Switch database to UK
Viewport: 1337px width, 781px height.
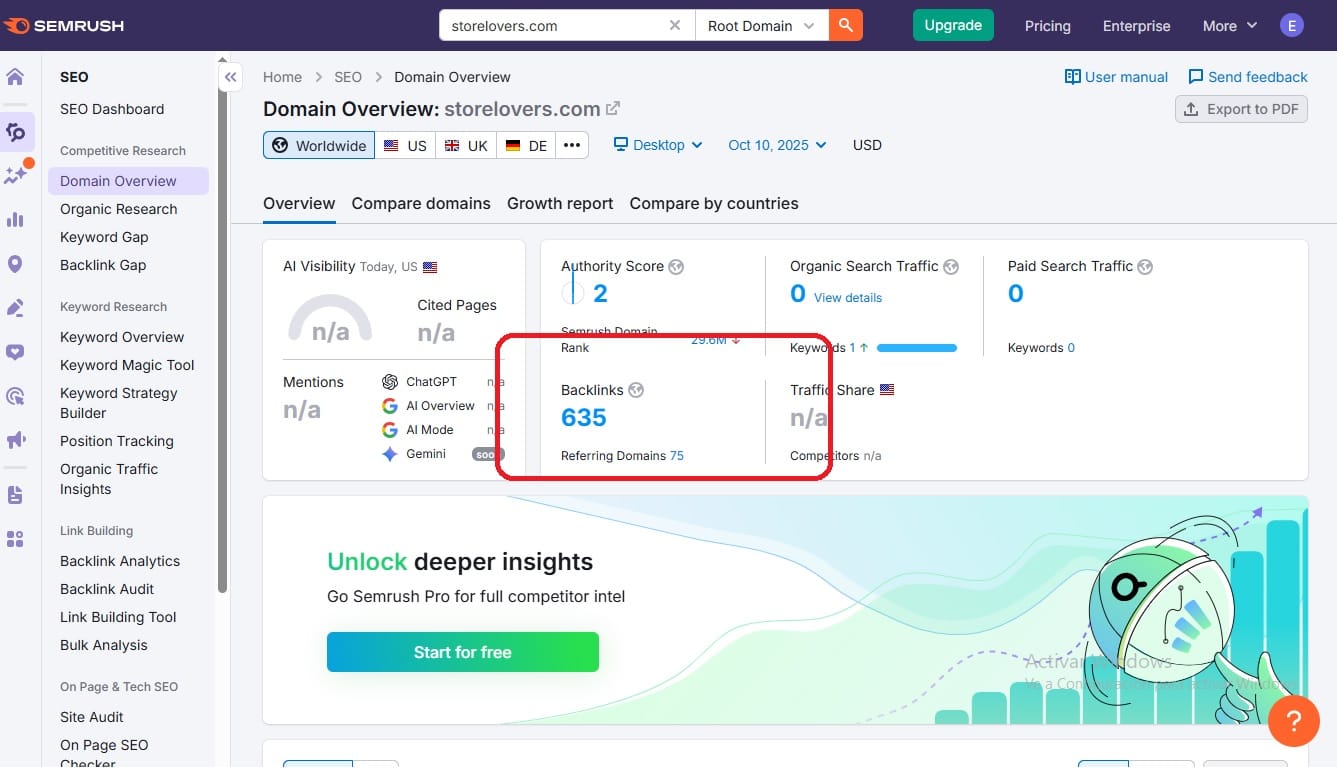point(466,145)
